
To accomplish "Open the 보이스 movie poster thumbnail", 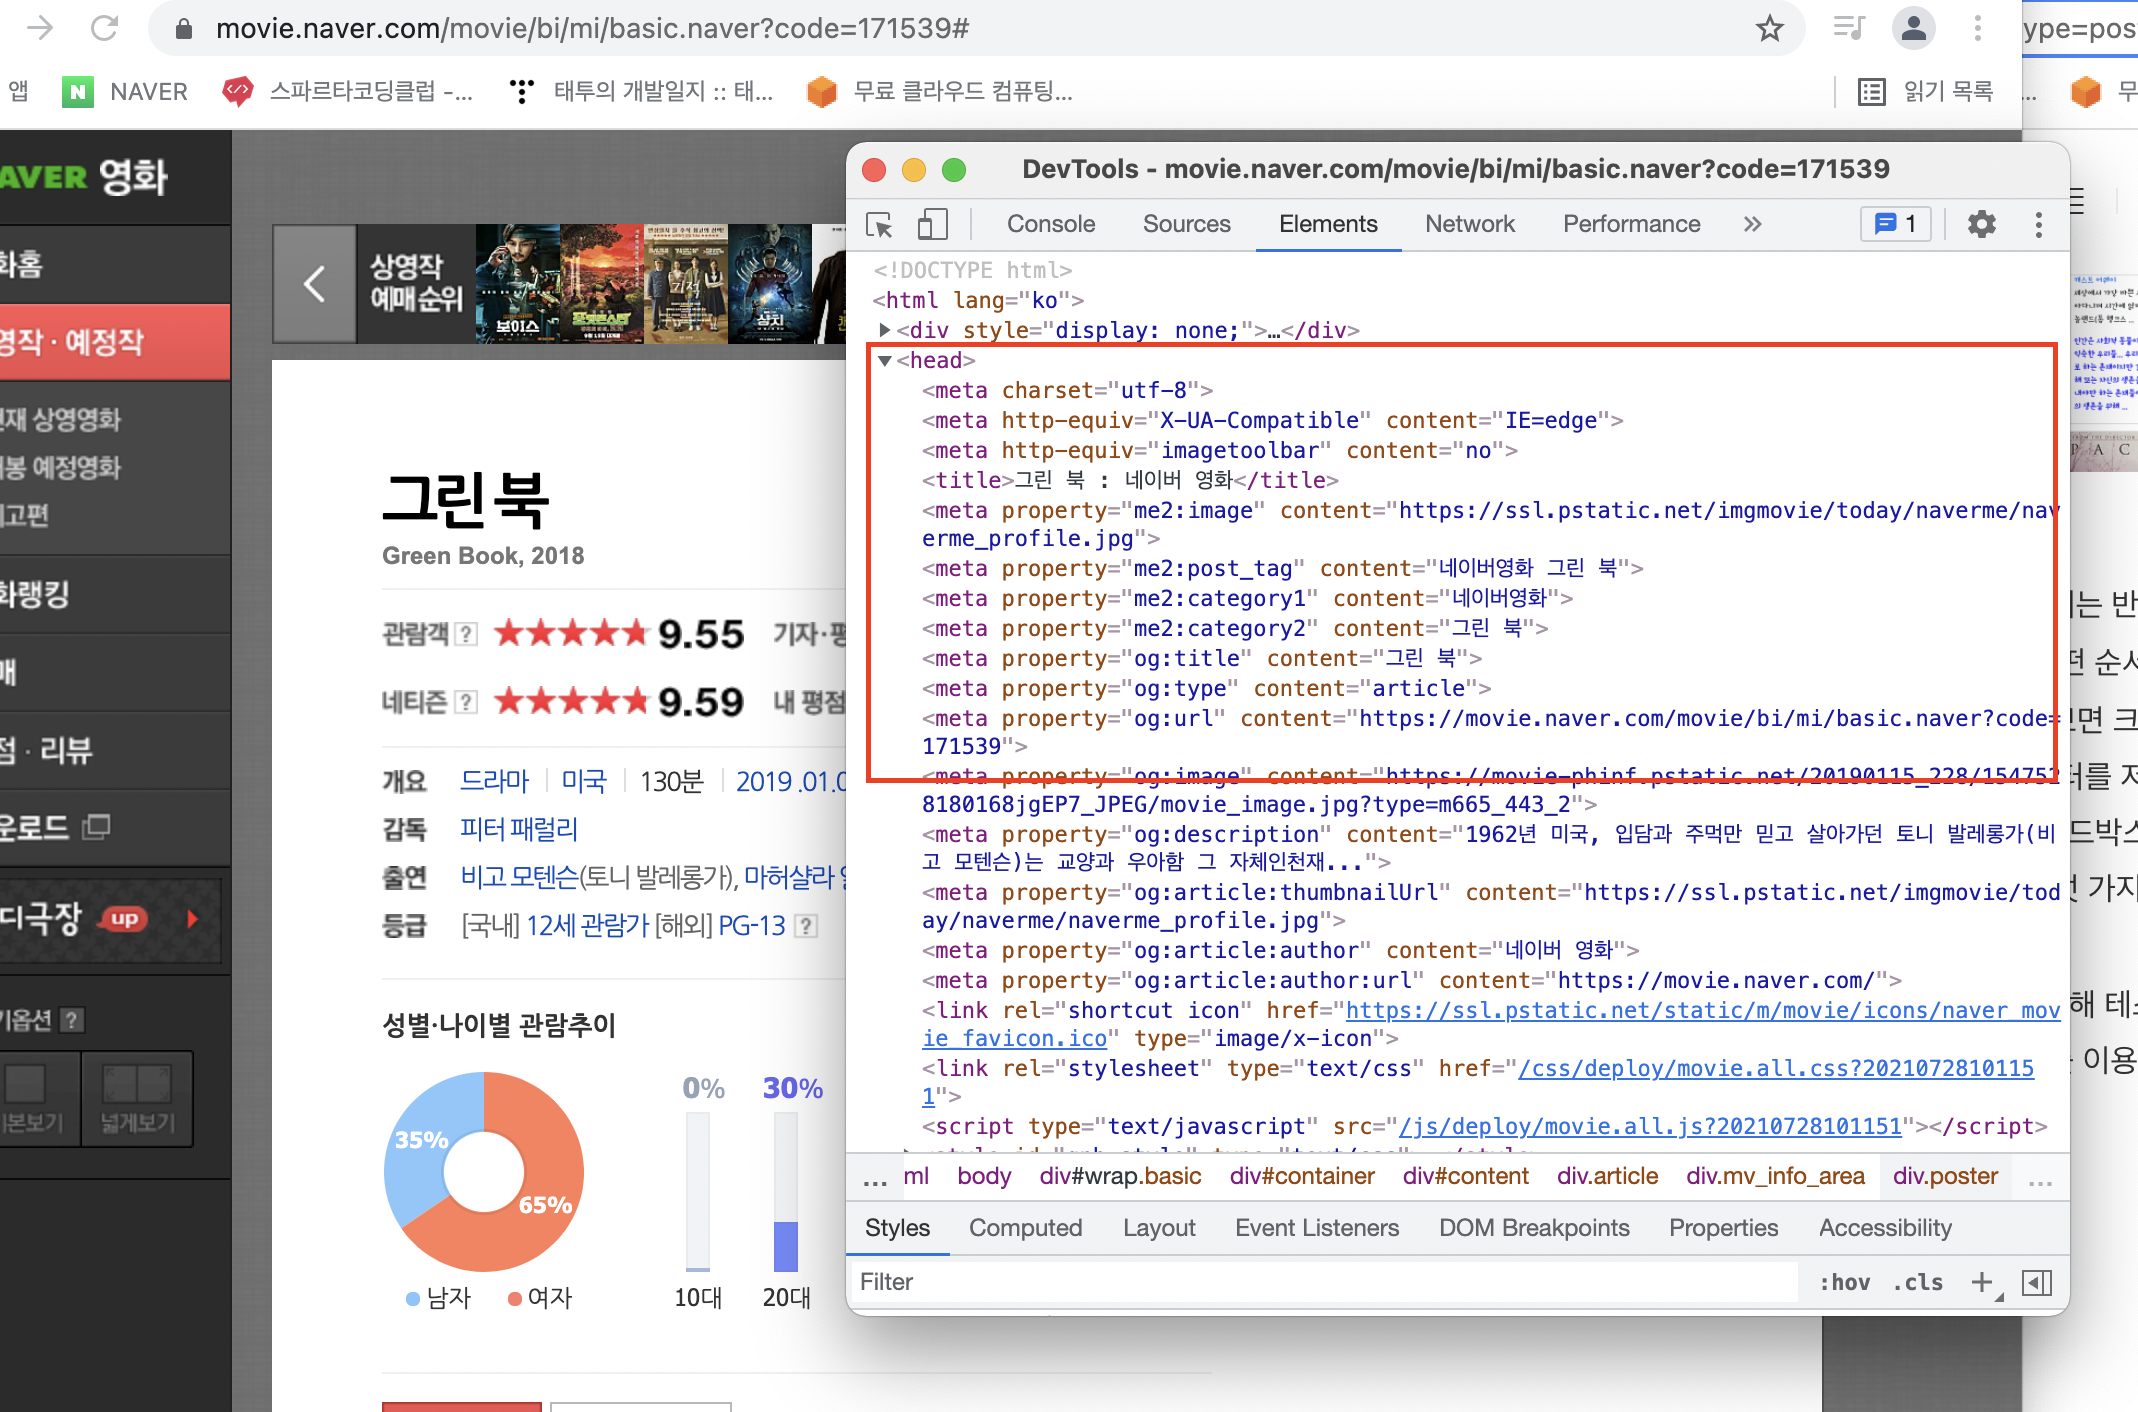I will [x=517, y=284].
